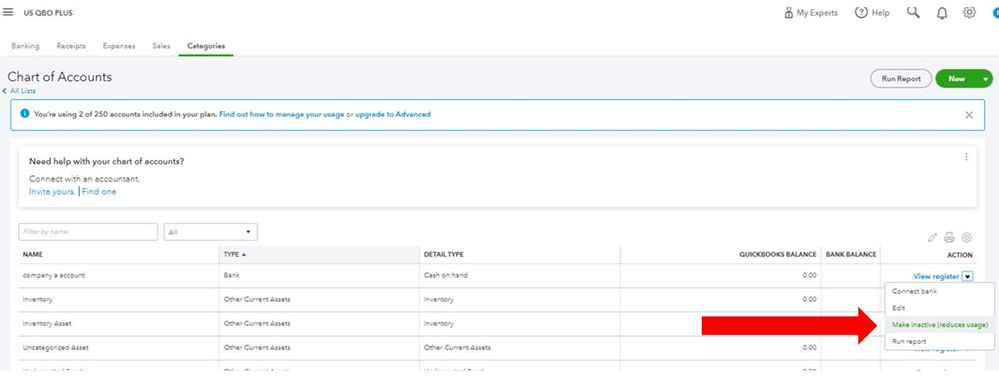Click the 'Bank' type cell
The image size is (999, 377).
click(x=232, y=276)
